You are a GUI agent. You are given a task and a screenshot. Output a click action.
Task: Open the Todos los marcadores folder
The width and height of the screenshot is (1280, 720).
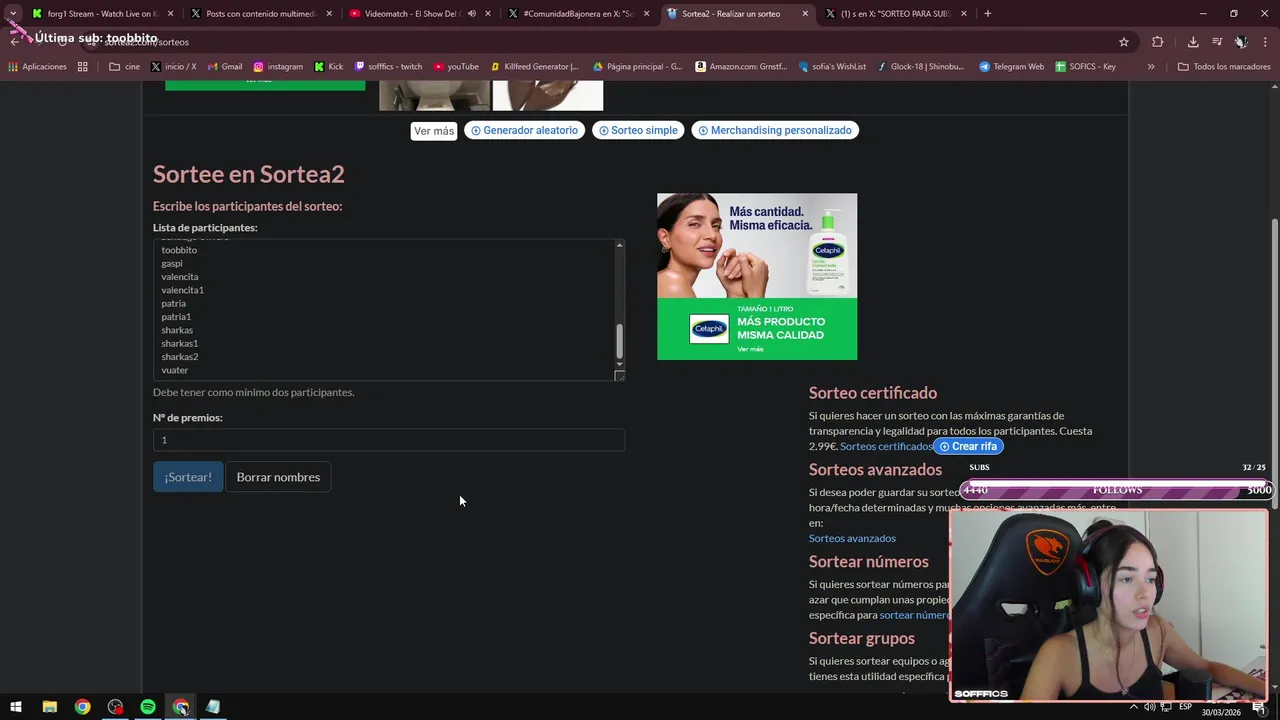[1224, 67]
